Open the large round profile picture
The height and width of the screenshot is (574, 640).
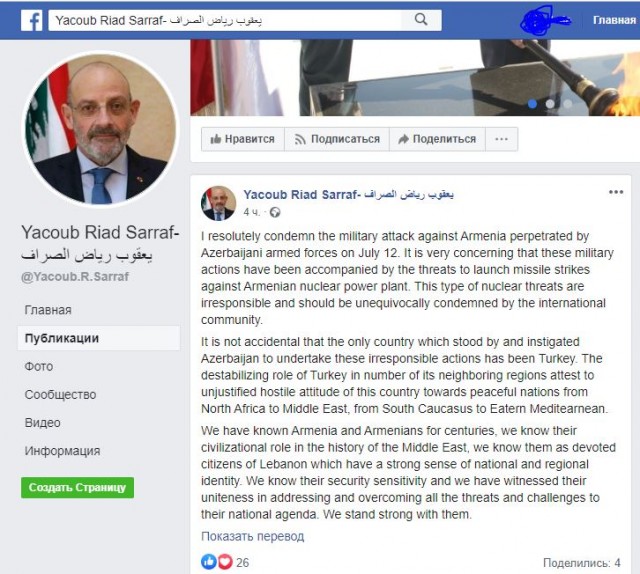pos(101,129)
